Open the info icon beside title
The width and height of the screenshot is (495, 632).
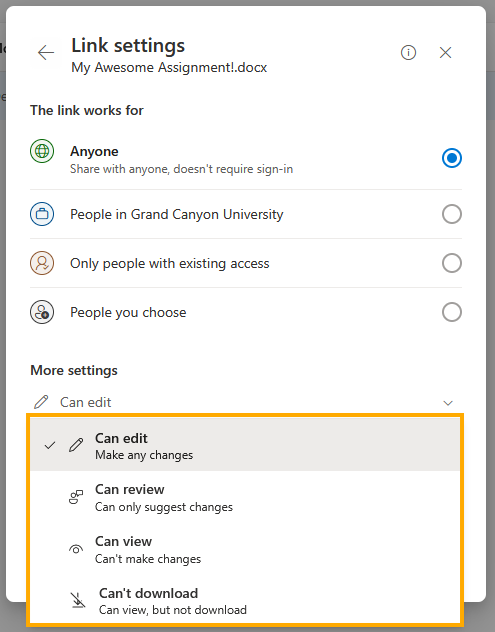tap(408, 52)
